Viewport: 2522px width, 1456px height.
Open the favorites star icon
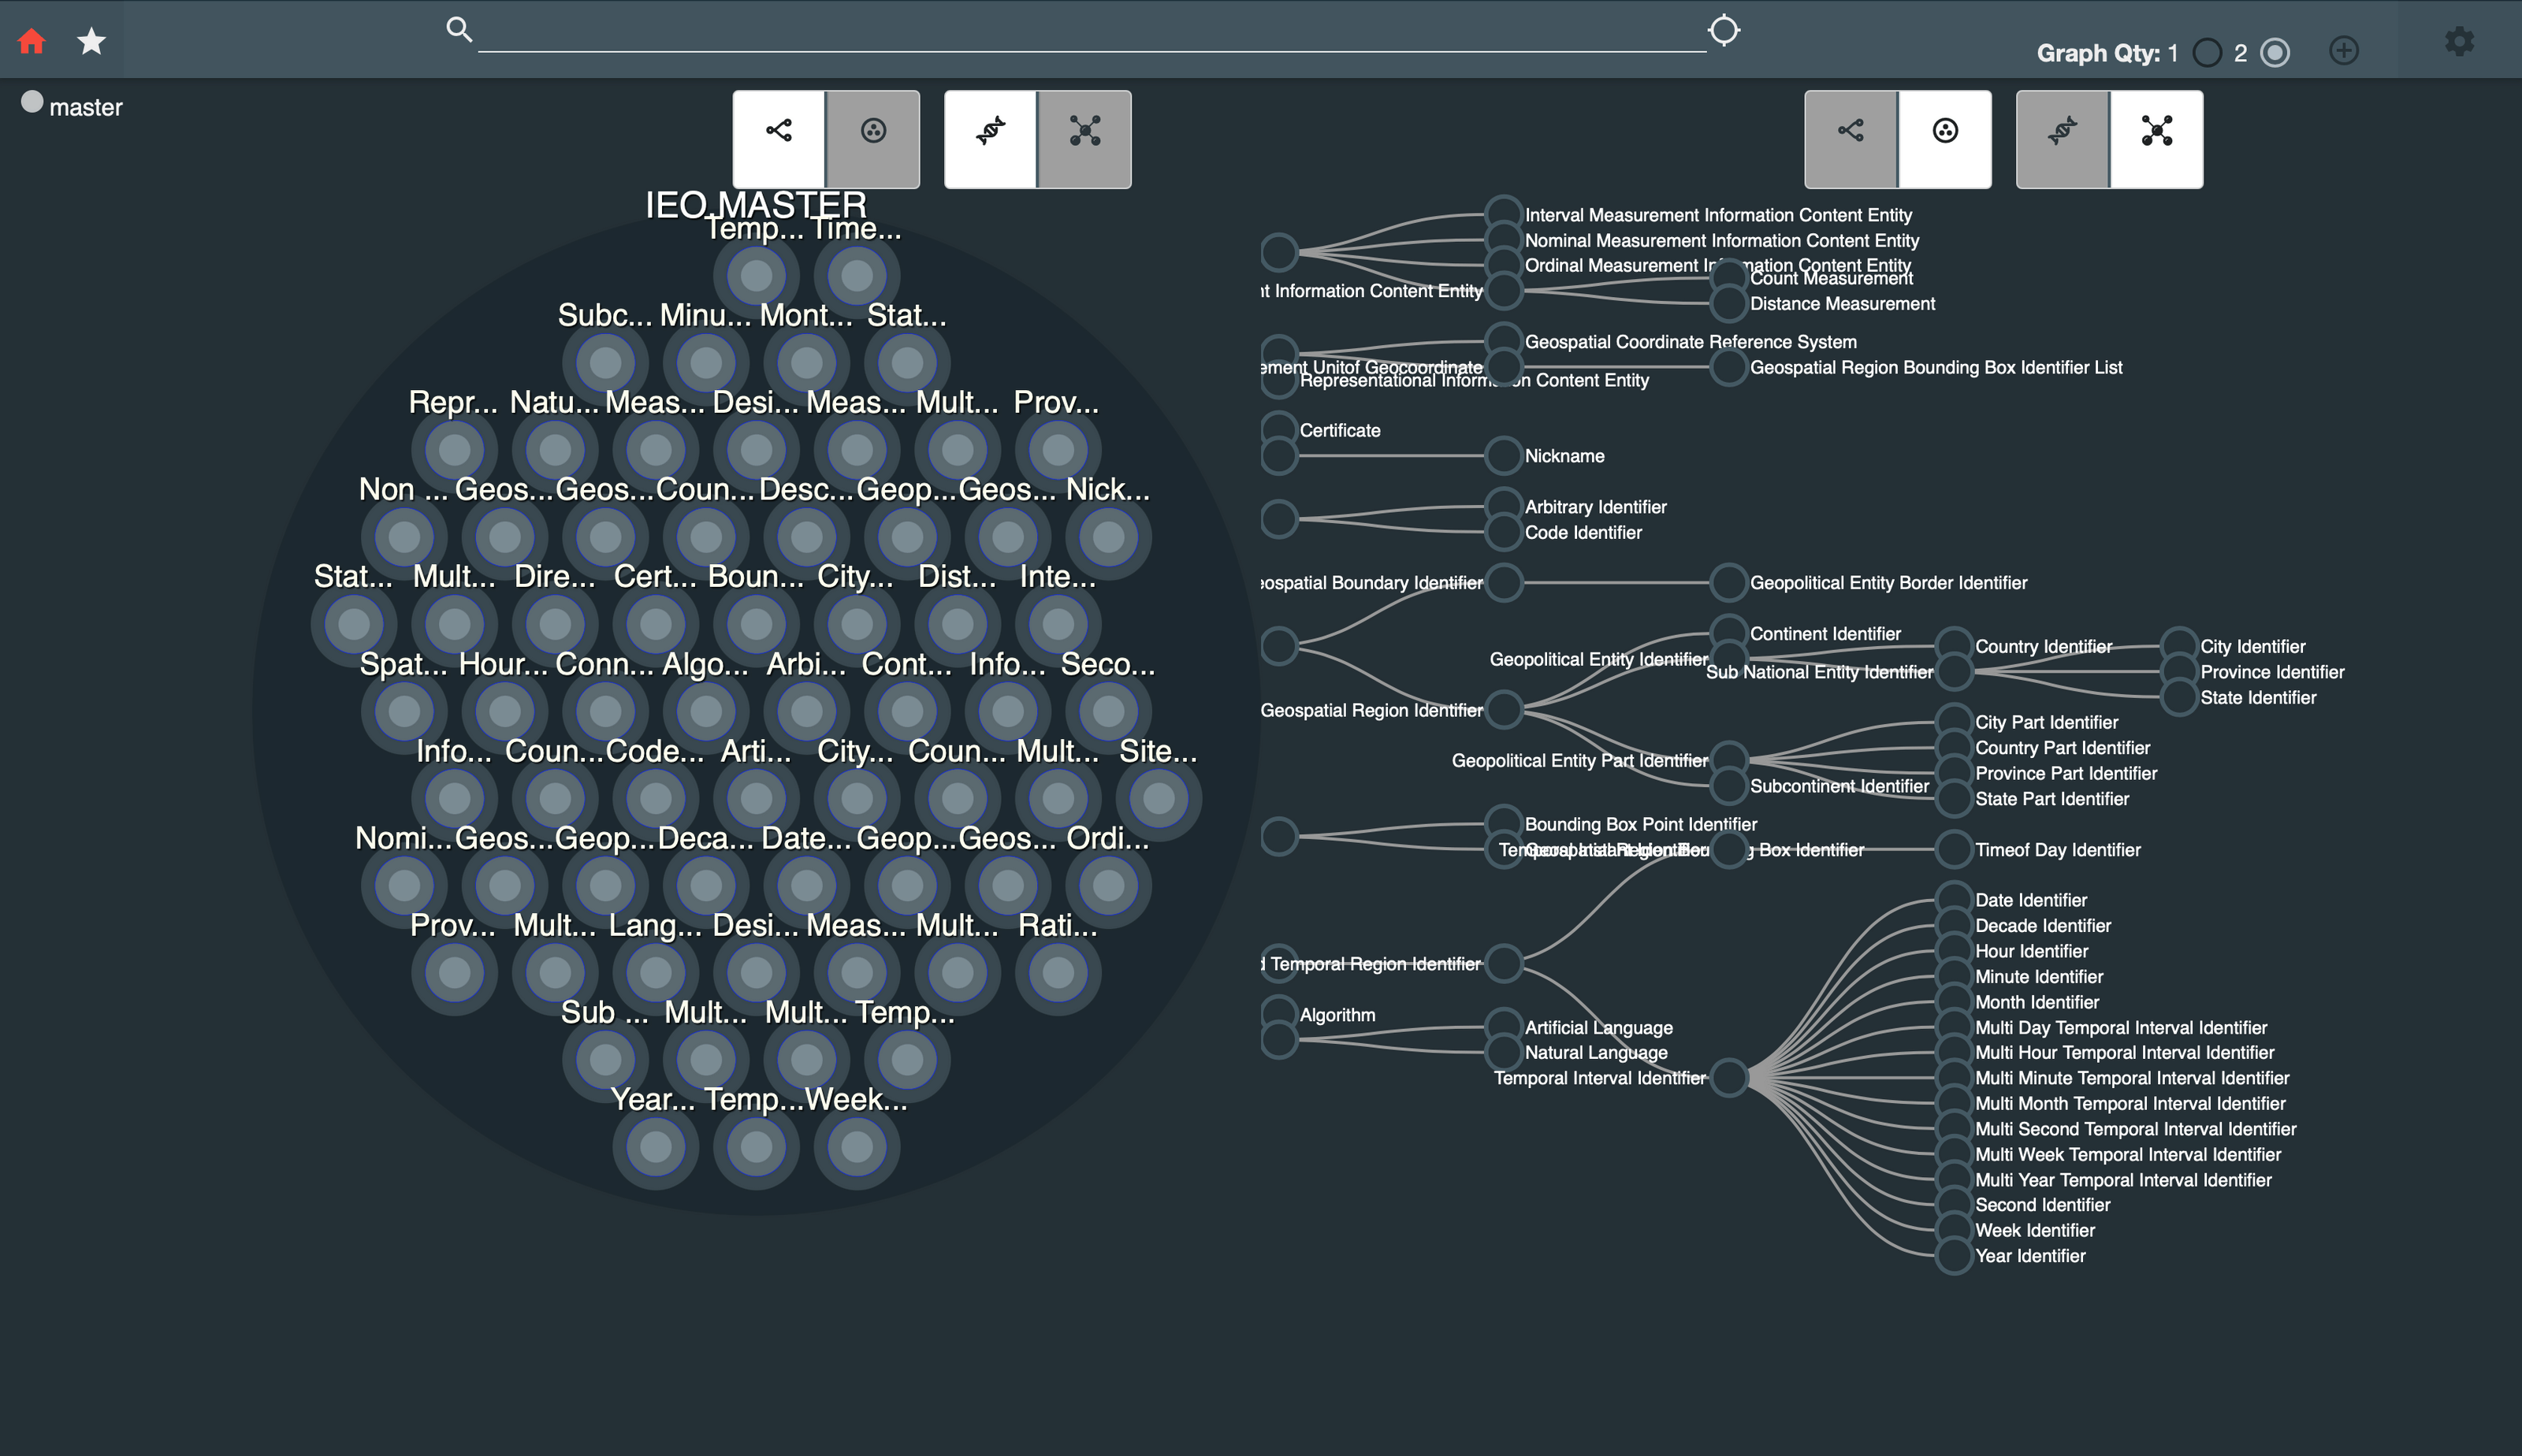click(91, 40)
